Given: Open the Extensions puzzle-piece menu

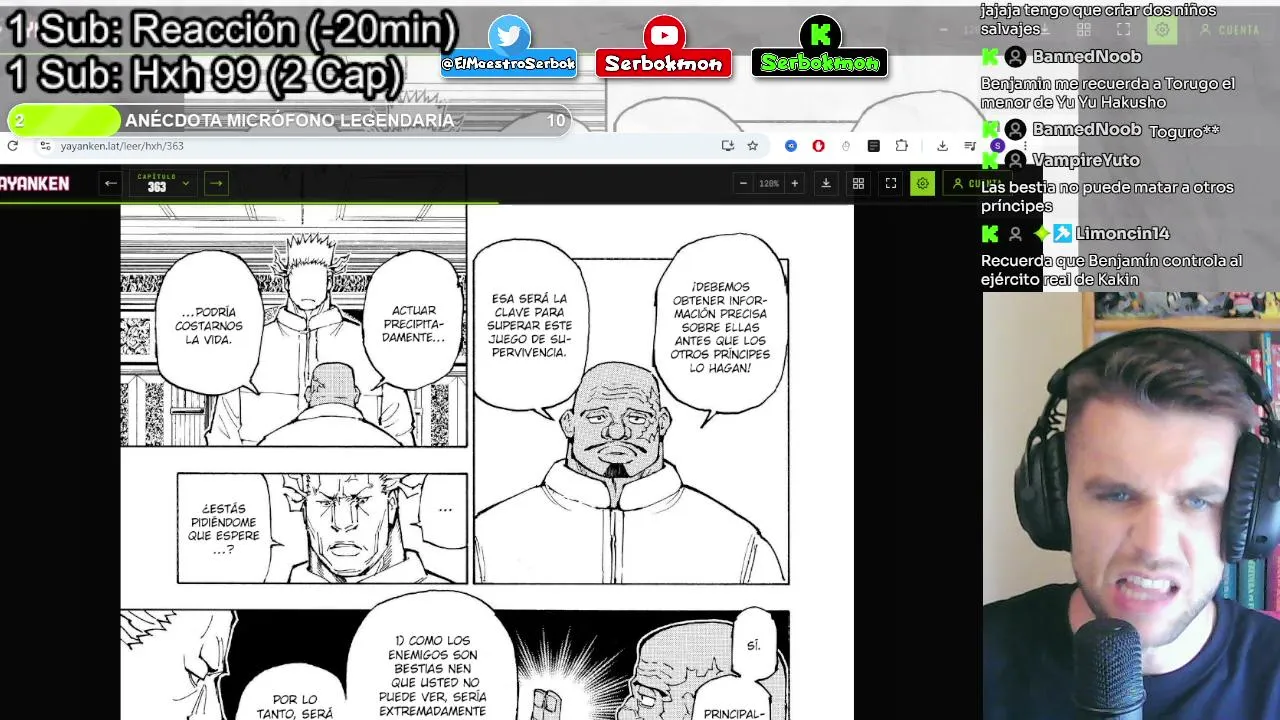Looking at the screenshot, I should point(901,146).
